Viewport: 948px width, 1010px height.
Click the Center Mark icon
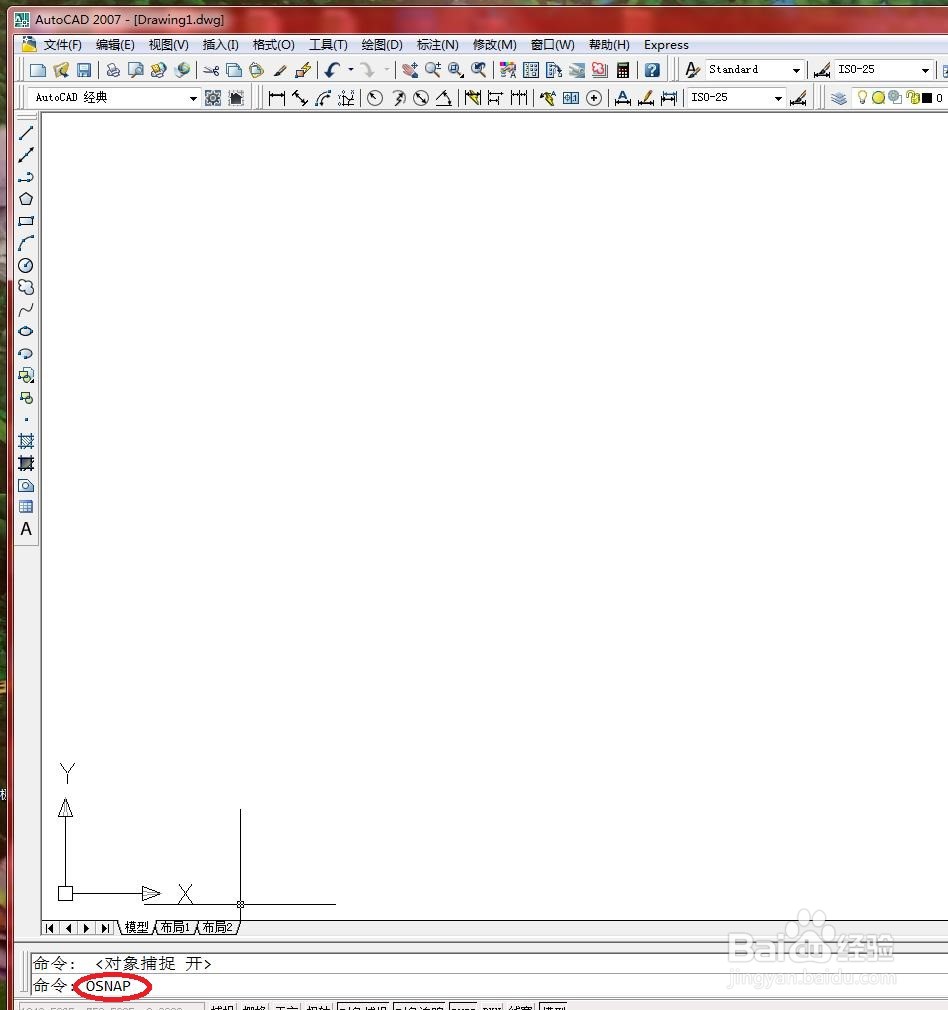[x=594, y=98]
